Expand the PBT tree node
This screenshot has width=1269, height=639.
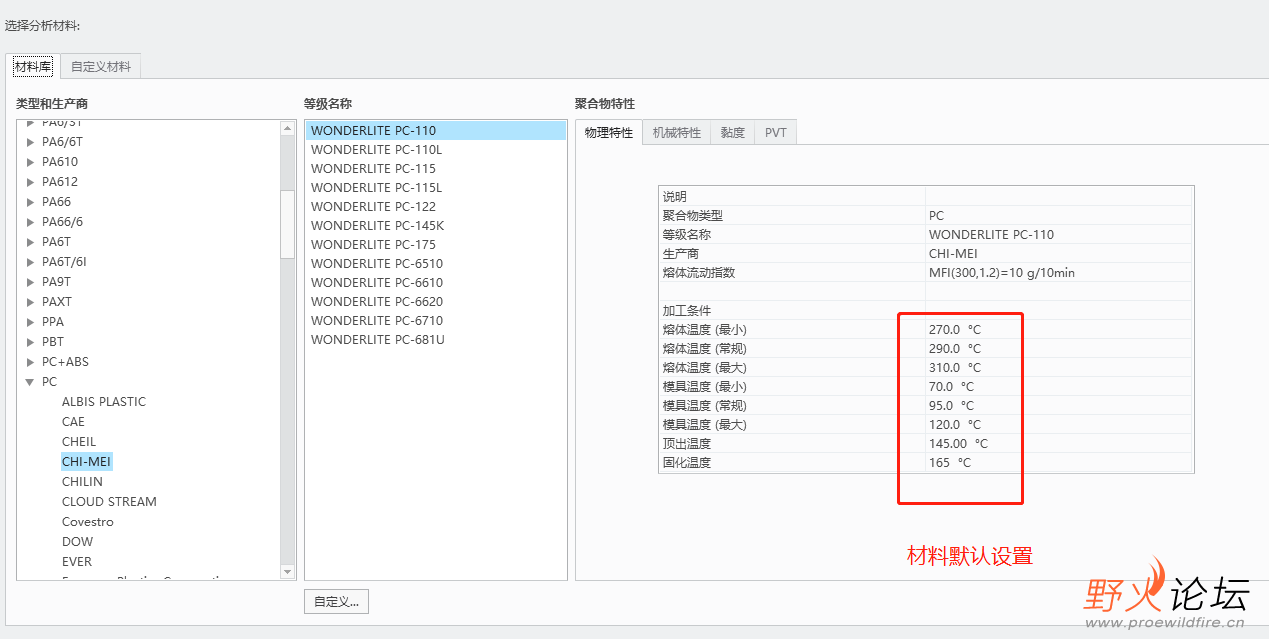30,342
